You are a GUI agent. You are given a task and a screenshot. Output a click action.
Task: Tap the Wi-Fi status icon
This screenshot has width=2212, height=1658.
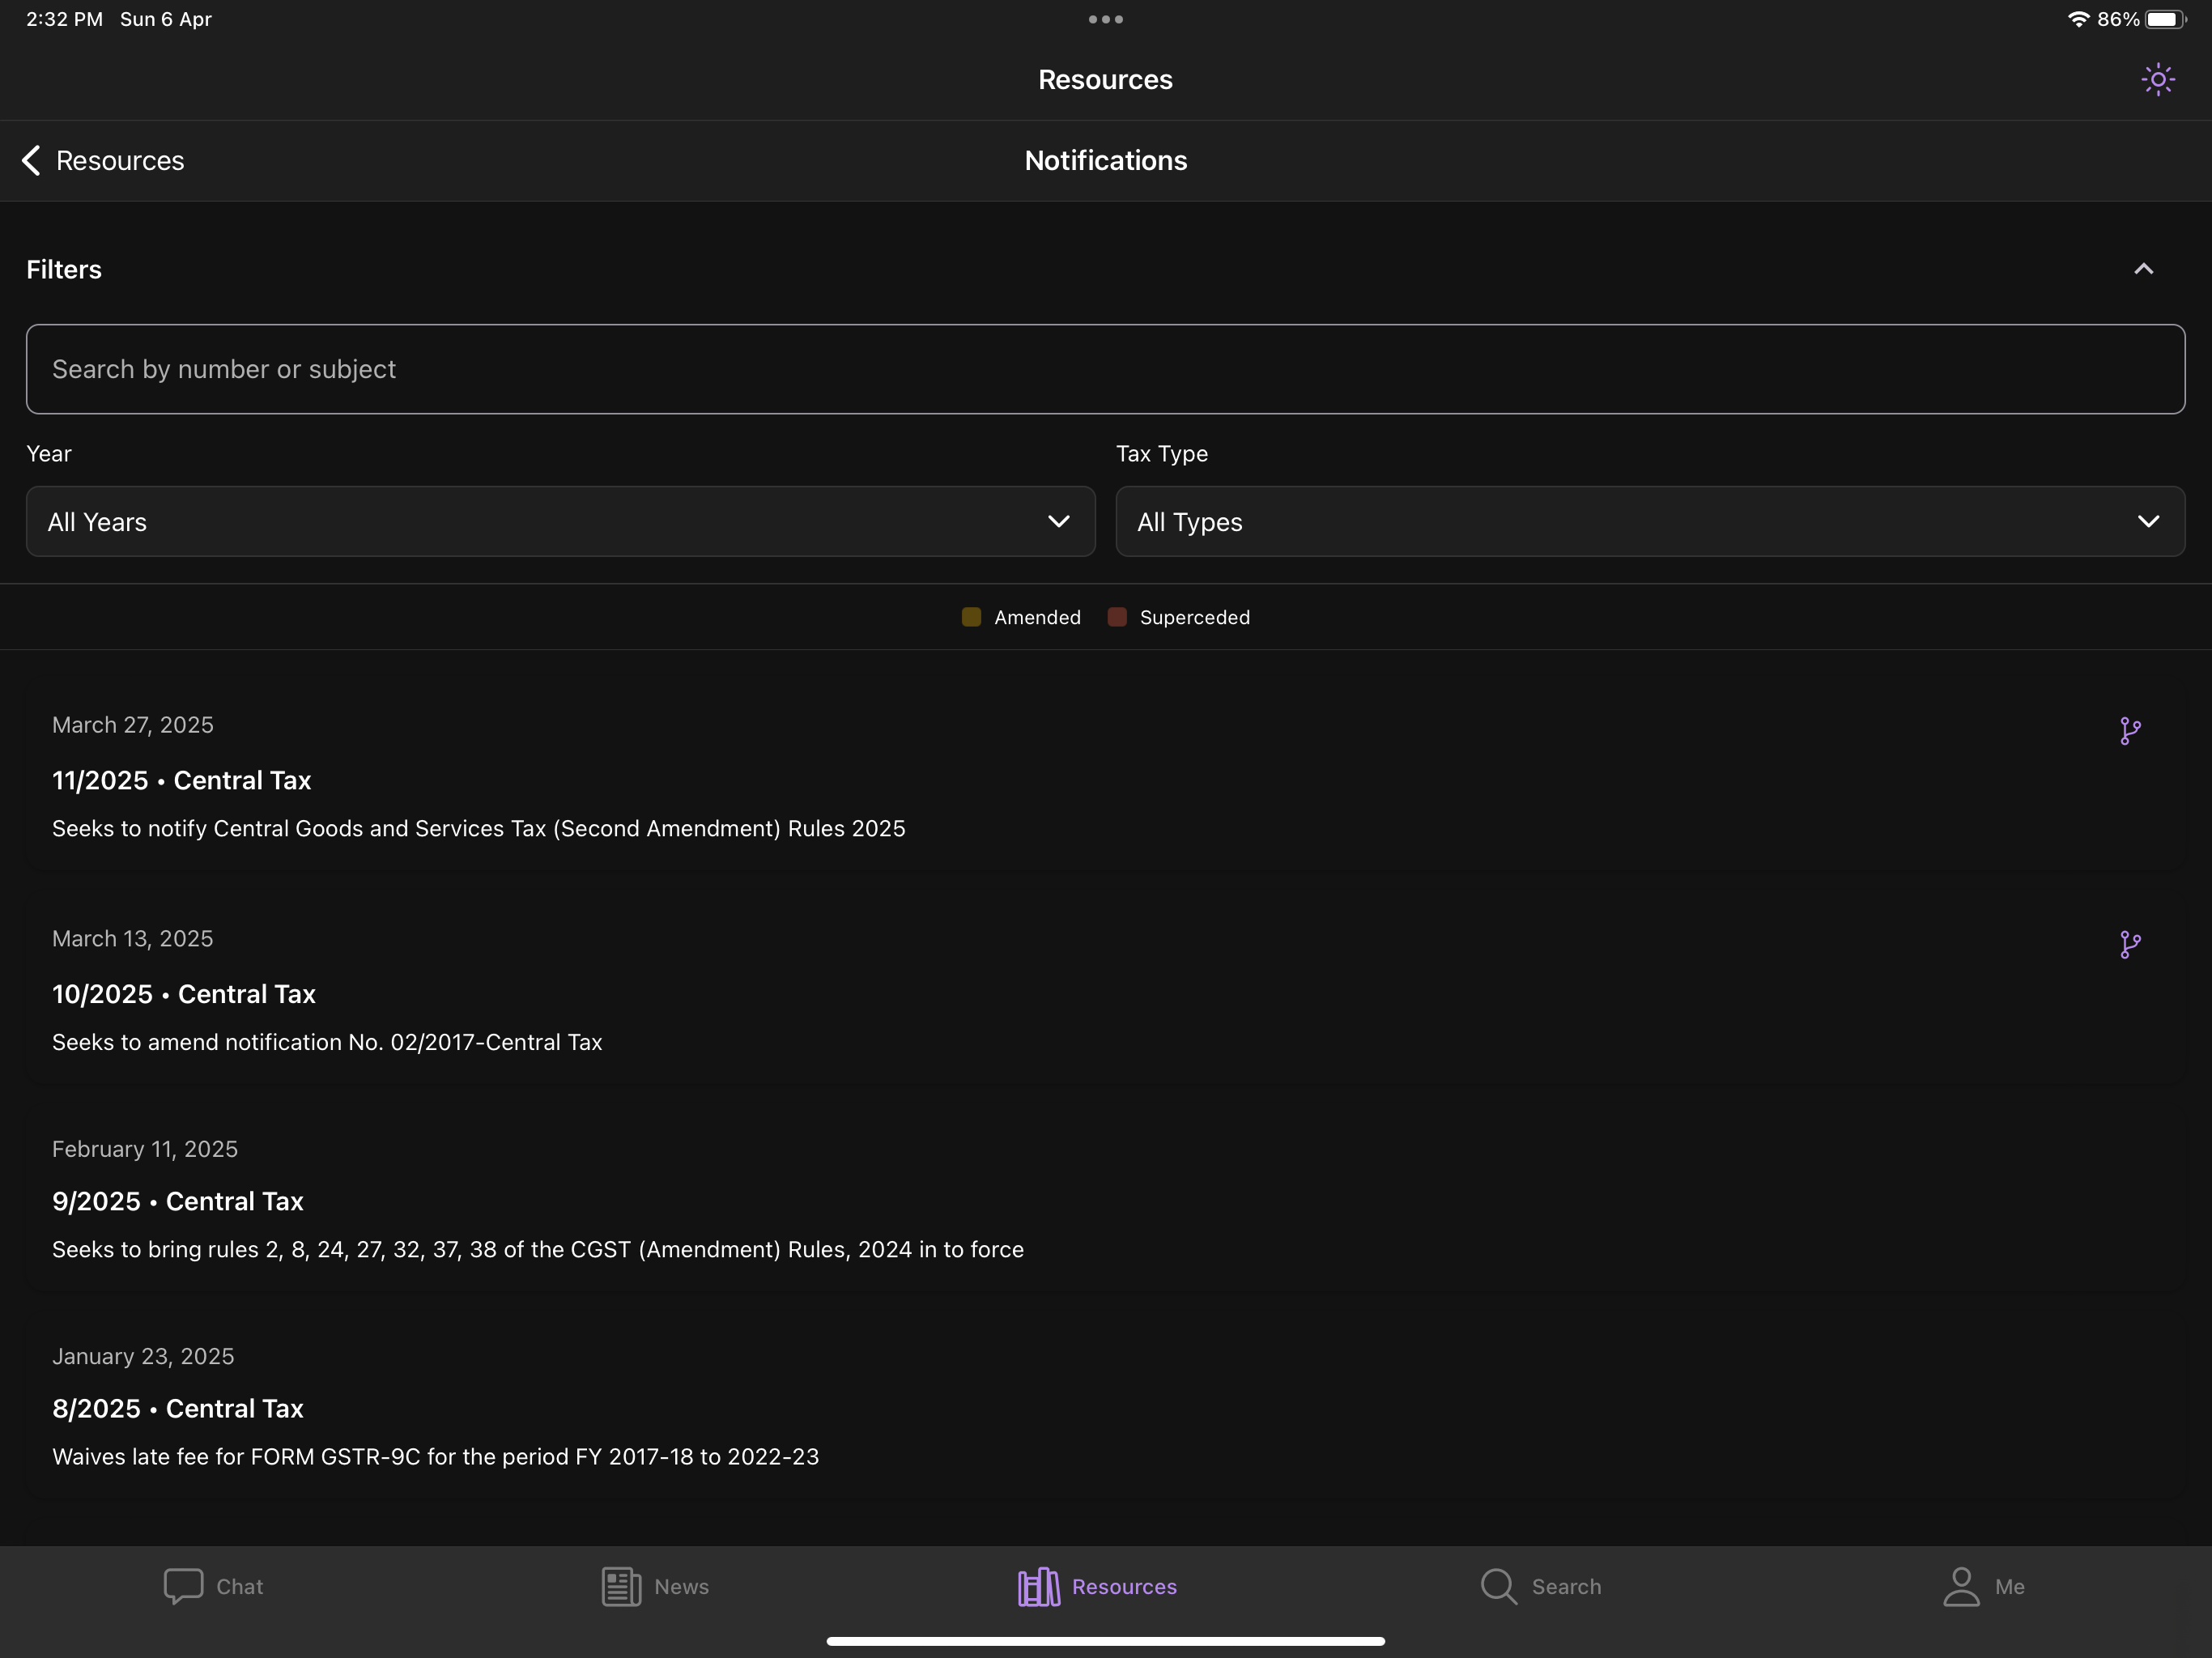point(2078,19)
